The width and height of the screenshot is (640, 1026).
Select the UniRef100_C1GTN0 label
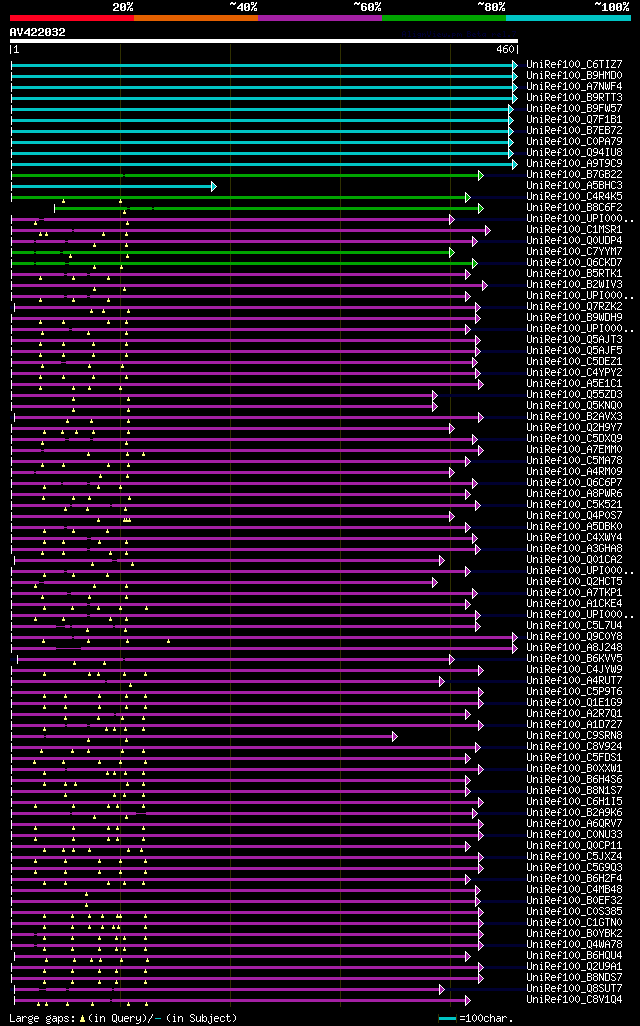pyautogui.click(x=575, y=923)
